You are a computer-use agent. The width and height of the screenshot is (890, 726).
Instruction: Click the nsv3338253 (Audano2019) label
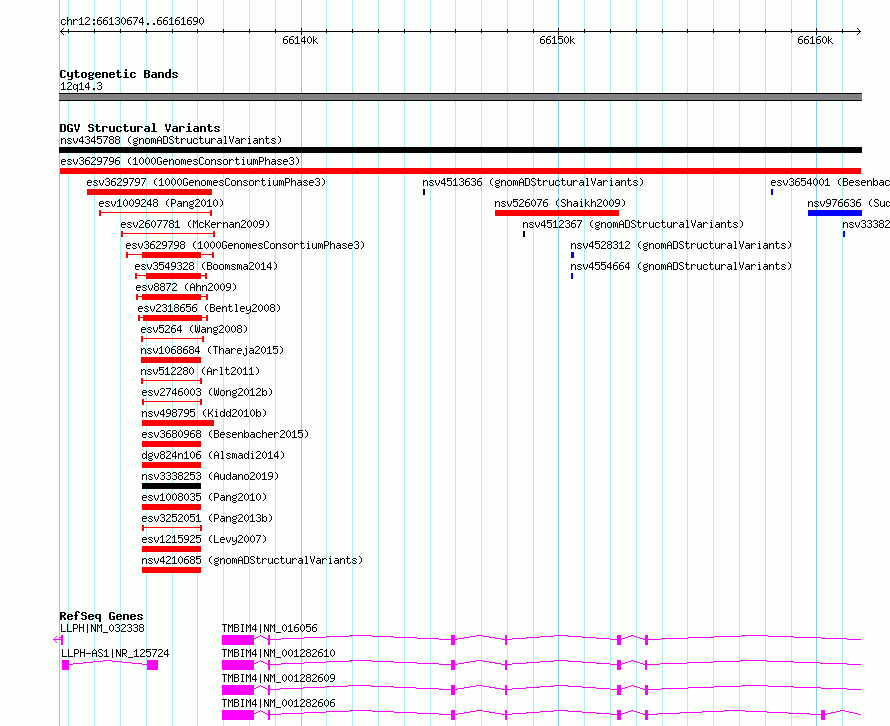(x=211, y=476)
